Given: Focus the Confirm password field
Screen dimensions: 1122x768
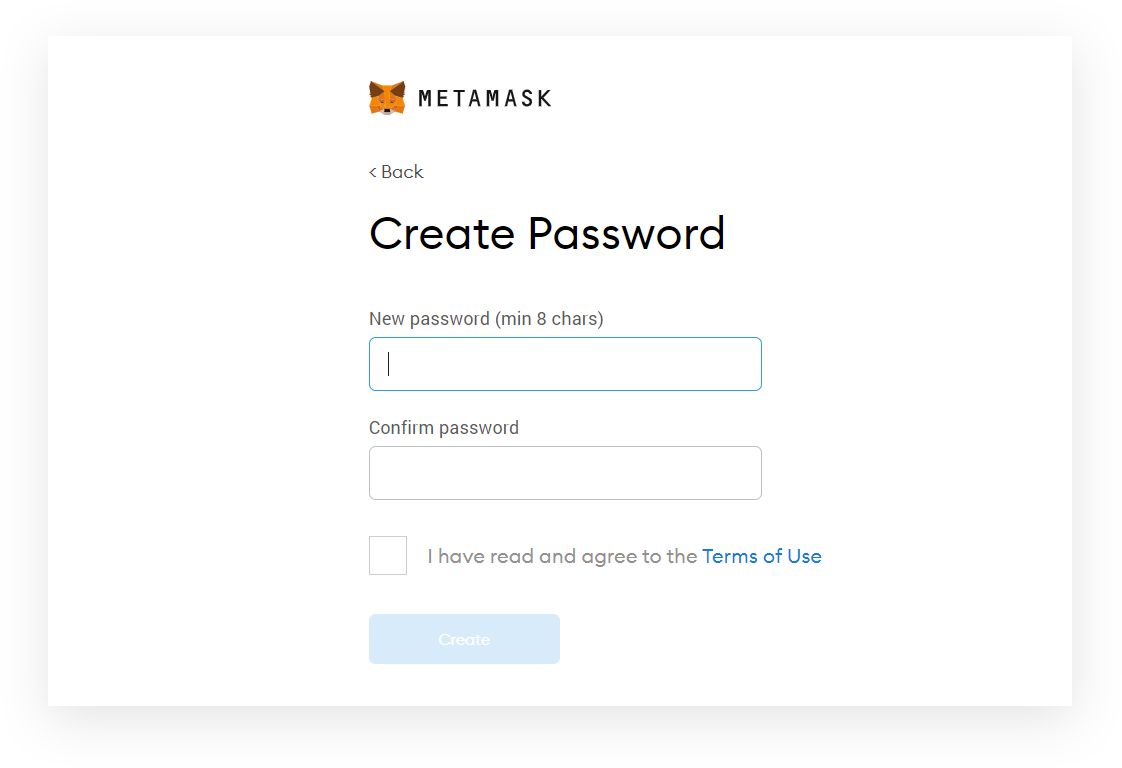Looking at the screenshot, I should 565,472.
